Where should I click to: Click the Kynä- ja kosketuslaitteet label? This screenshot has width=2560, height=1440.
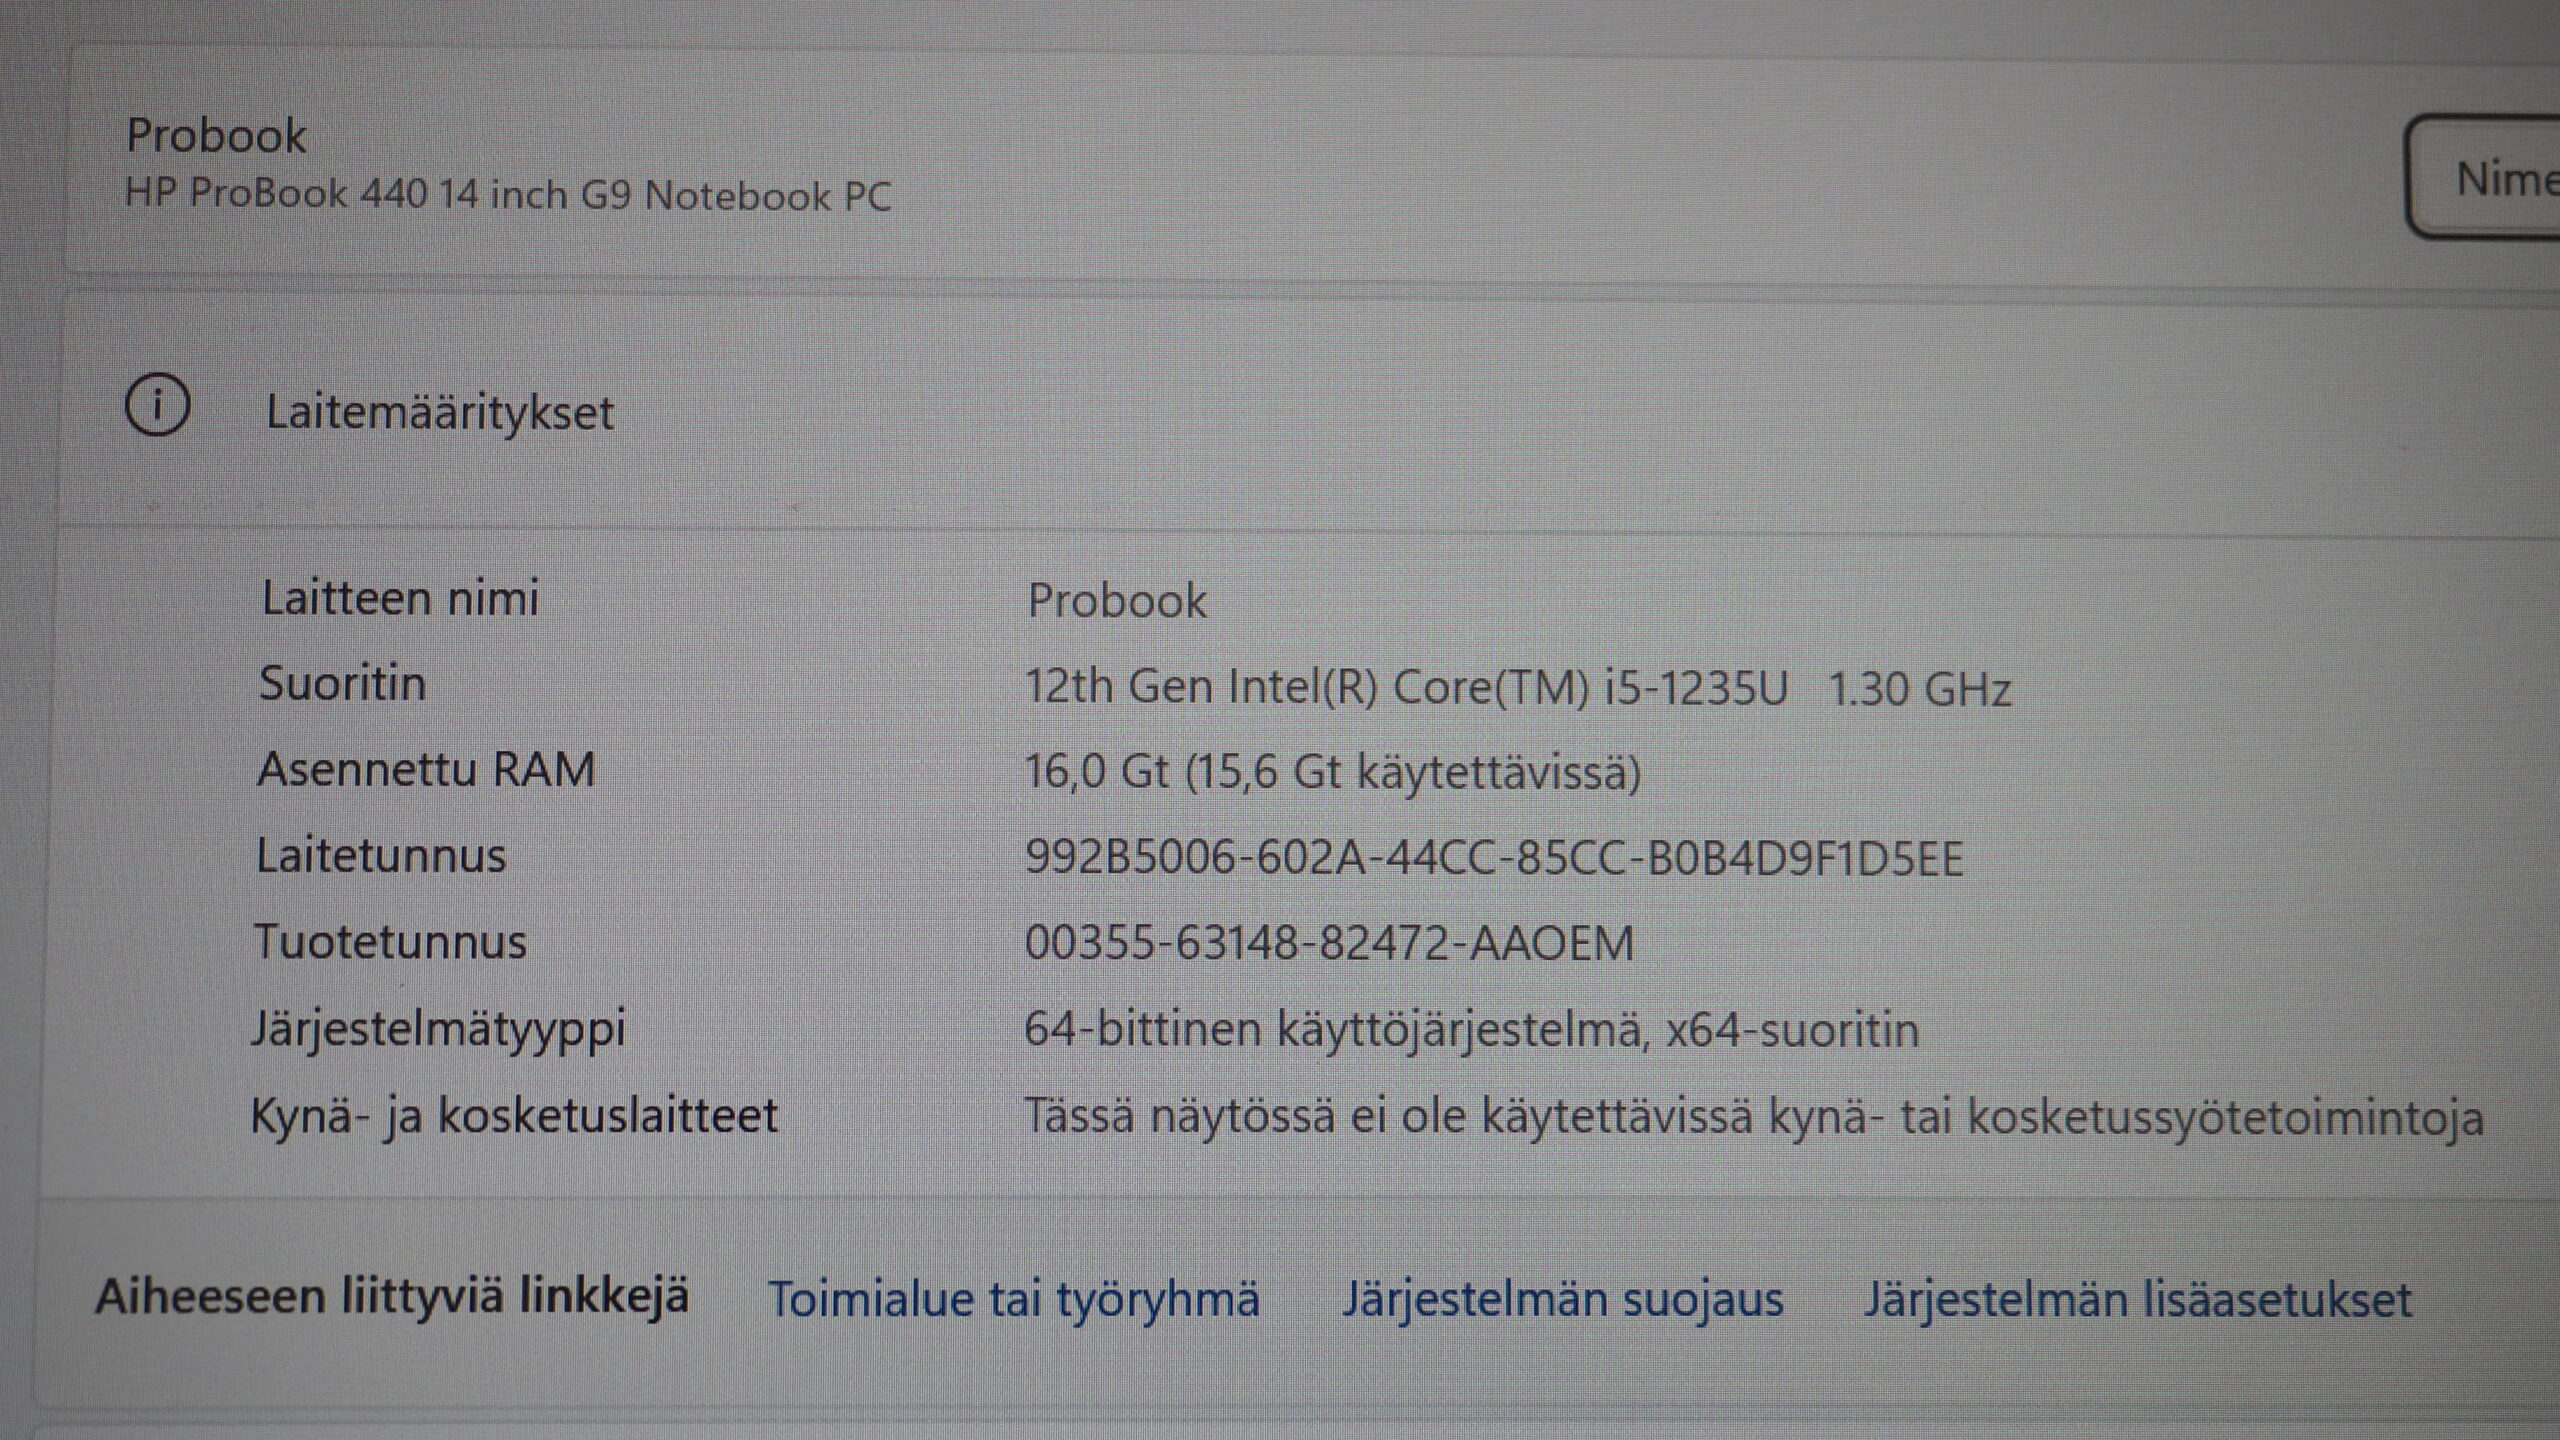513,1116
